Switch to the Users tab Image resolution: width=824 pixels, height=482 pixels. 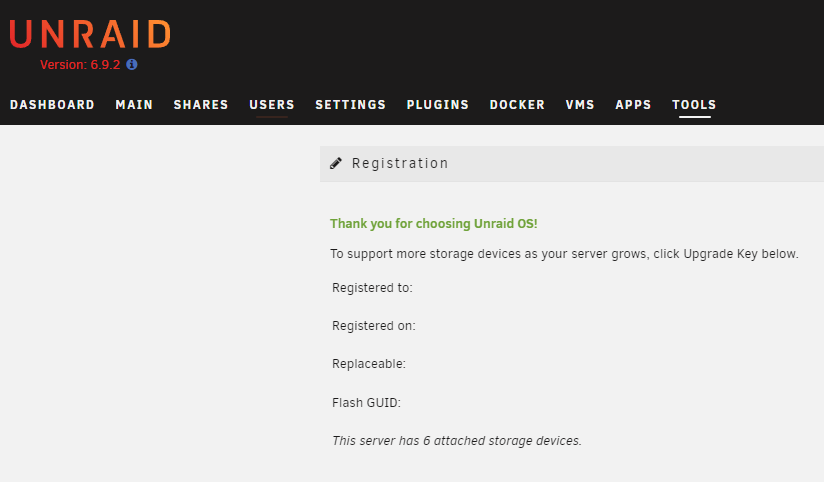click(272, 105)
